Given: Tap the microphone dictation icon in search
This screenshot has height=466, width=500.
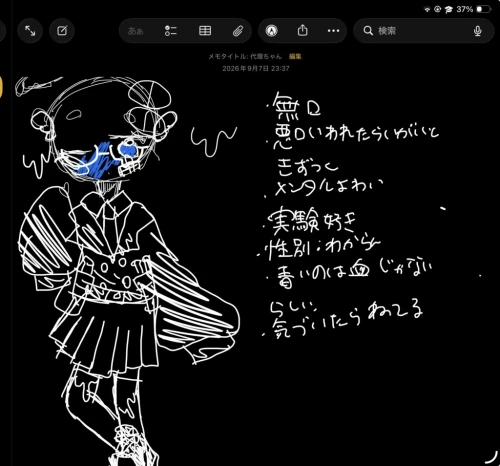Looking at the screenshot, I should [478, 31].
